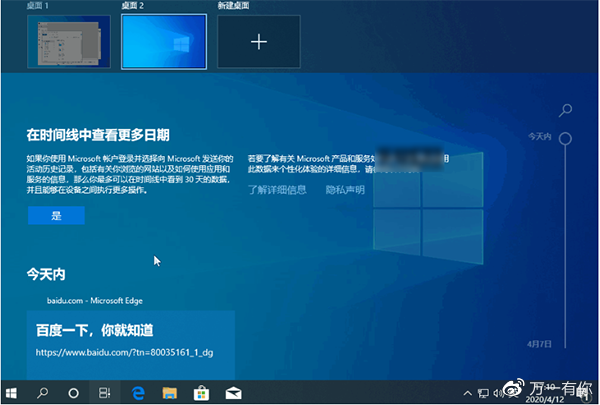The width and height of the screenshot is (600, 405).
Task: Switch to the 桌面 1 desktop thumbnail
Action: [x=70, y=43]
